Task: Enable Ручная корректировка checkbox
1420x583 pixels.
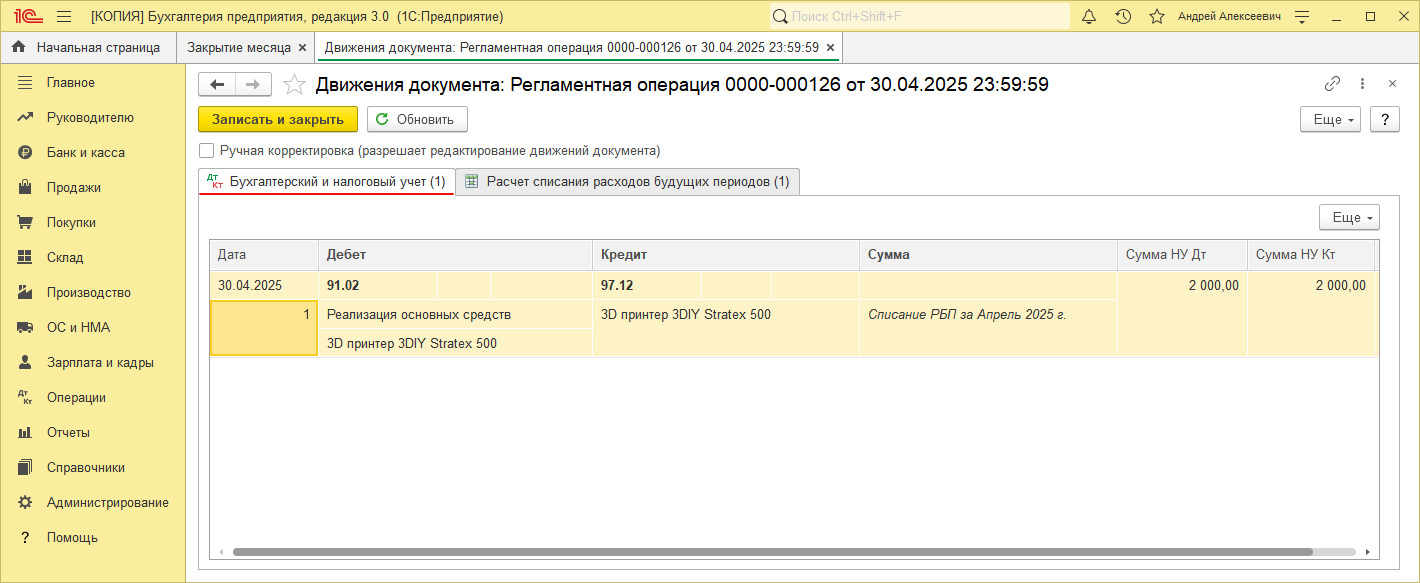Action: click(x=207, y=150)
